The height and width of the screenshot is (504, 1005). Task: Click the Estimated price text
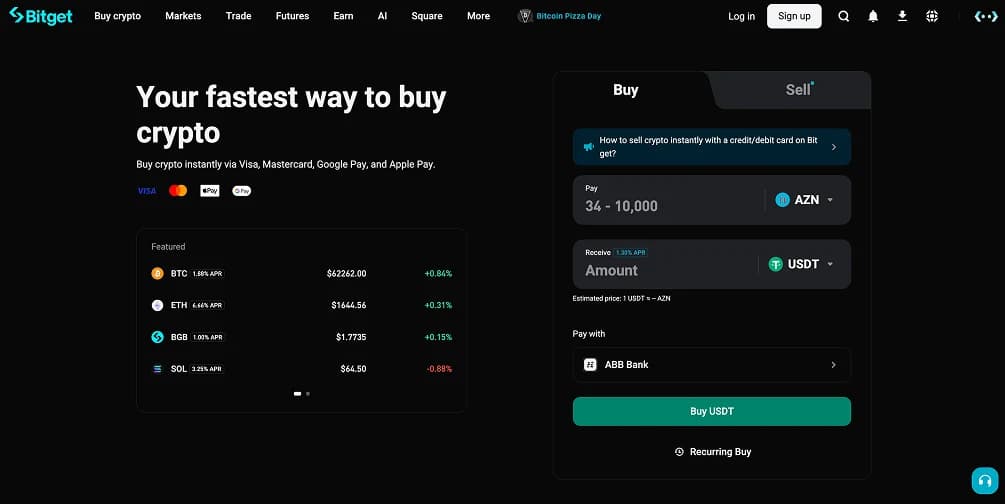(621, 298)
